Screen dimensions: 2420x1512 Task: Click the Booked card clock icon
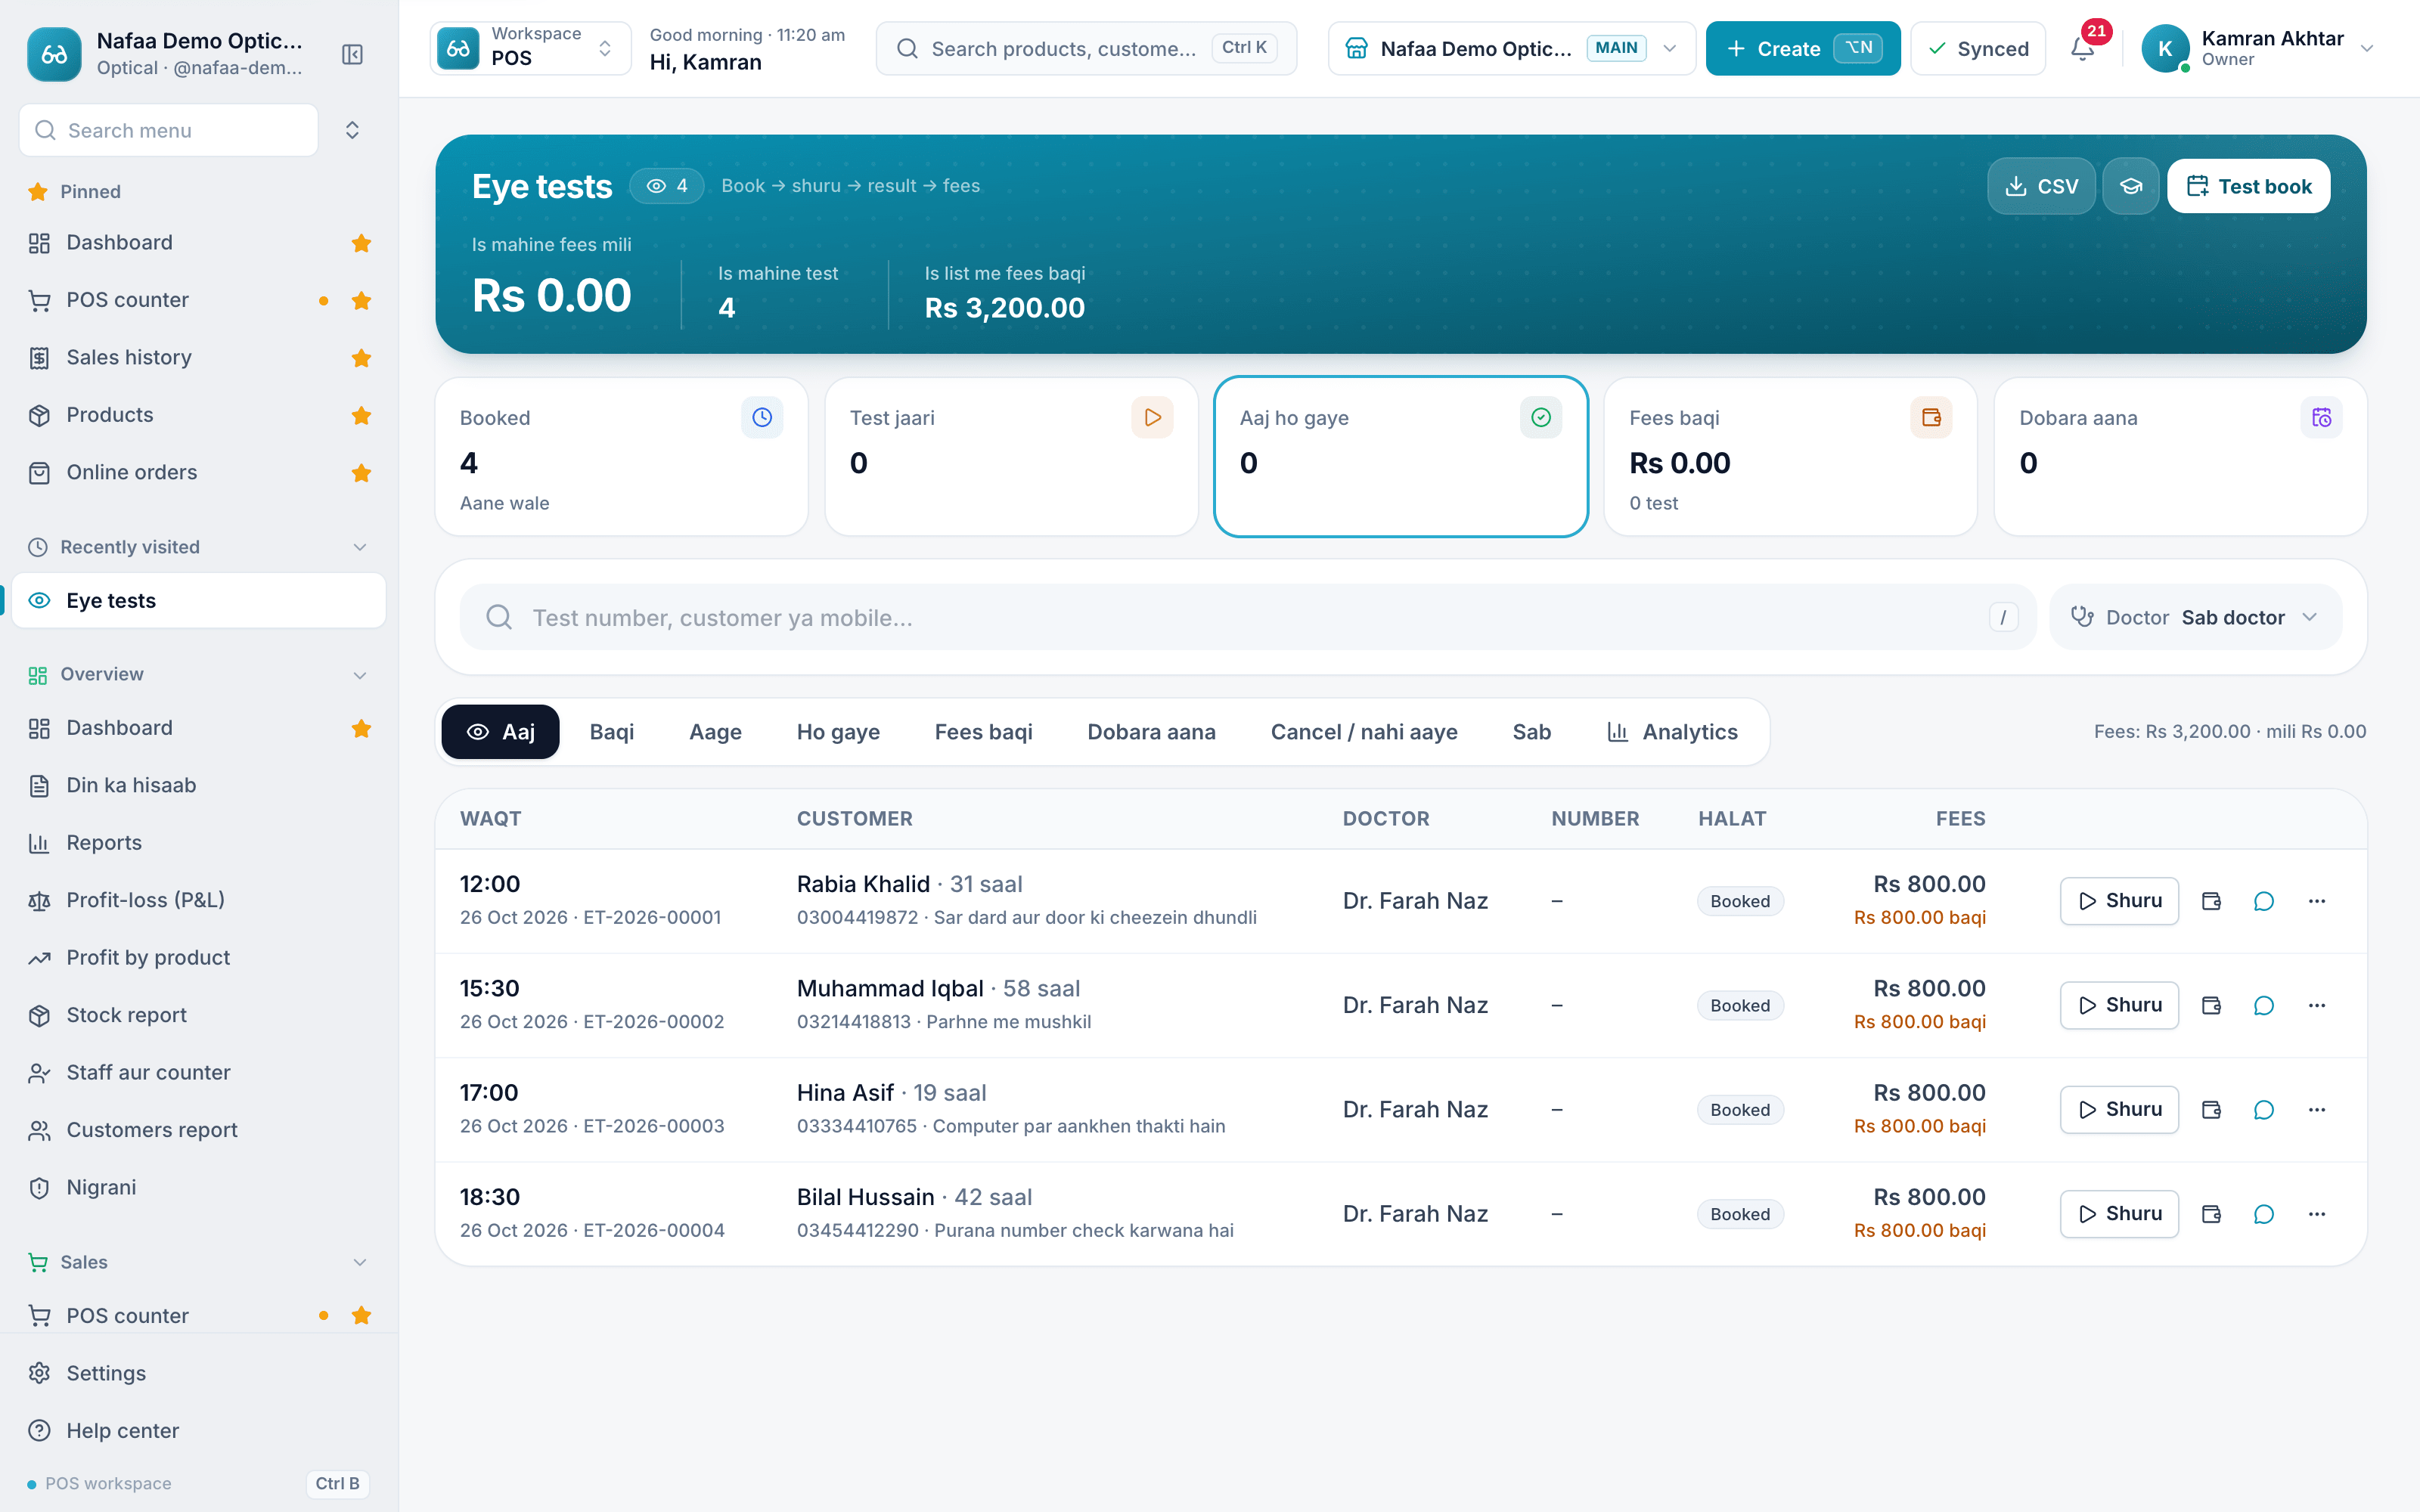[x=762, y=417]
